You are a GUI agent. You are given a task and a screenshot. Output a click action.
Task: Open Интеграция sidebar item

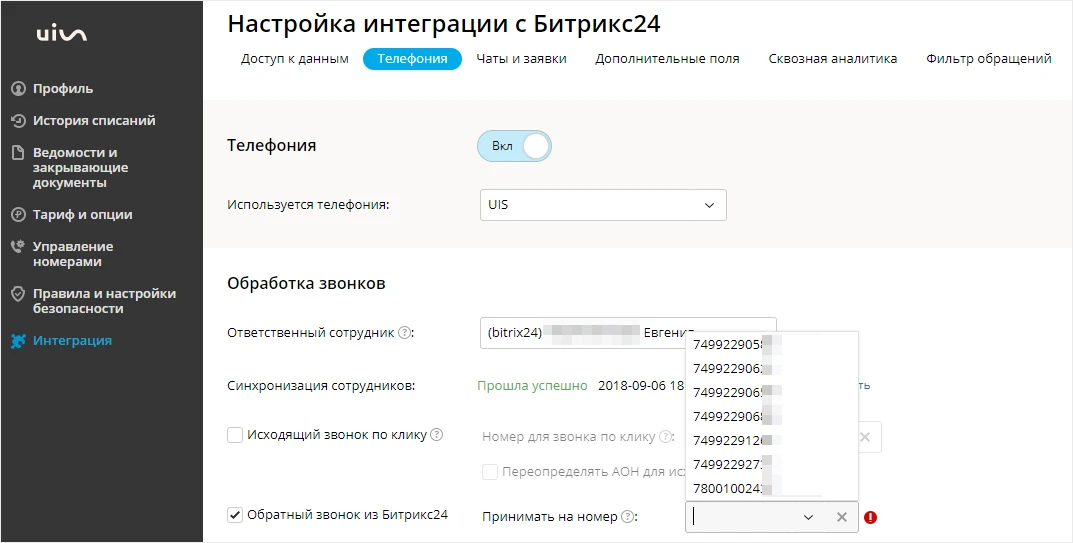click(x=73, y=341)
